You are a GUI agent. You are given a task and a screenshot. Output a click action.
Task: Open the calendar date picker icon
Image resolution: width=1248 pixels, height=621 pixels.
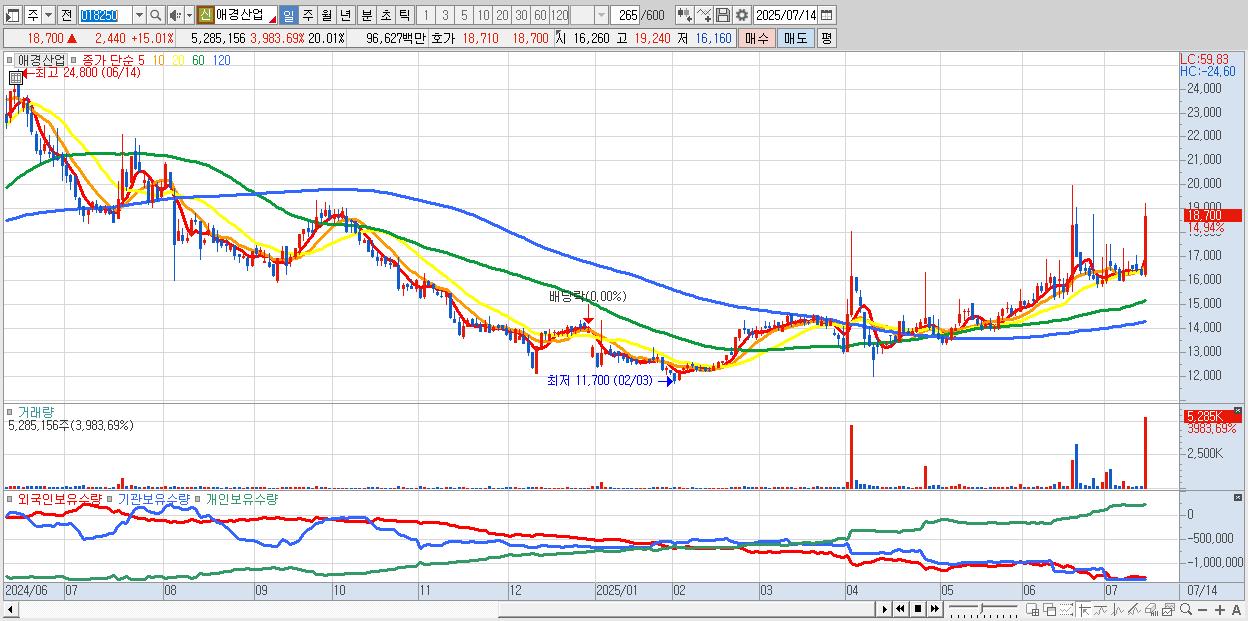(x=827, y=15)
